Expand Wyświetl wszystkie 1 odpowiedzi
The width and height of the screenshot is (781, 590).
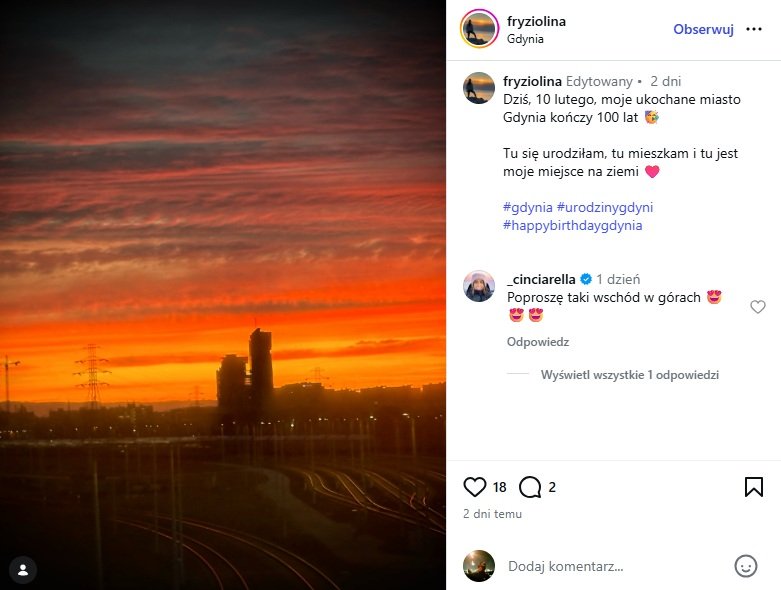click(x=629, y=375)
